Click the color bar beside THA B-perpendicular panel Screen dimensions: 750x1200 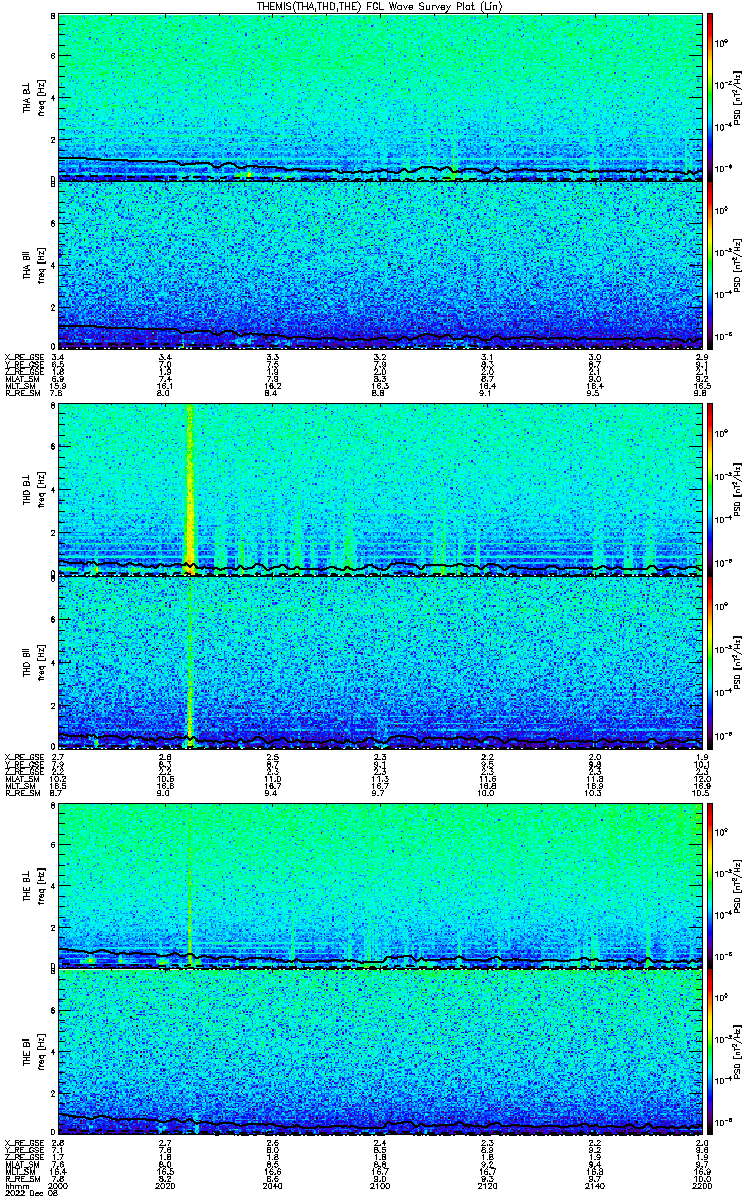point(711,97)
